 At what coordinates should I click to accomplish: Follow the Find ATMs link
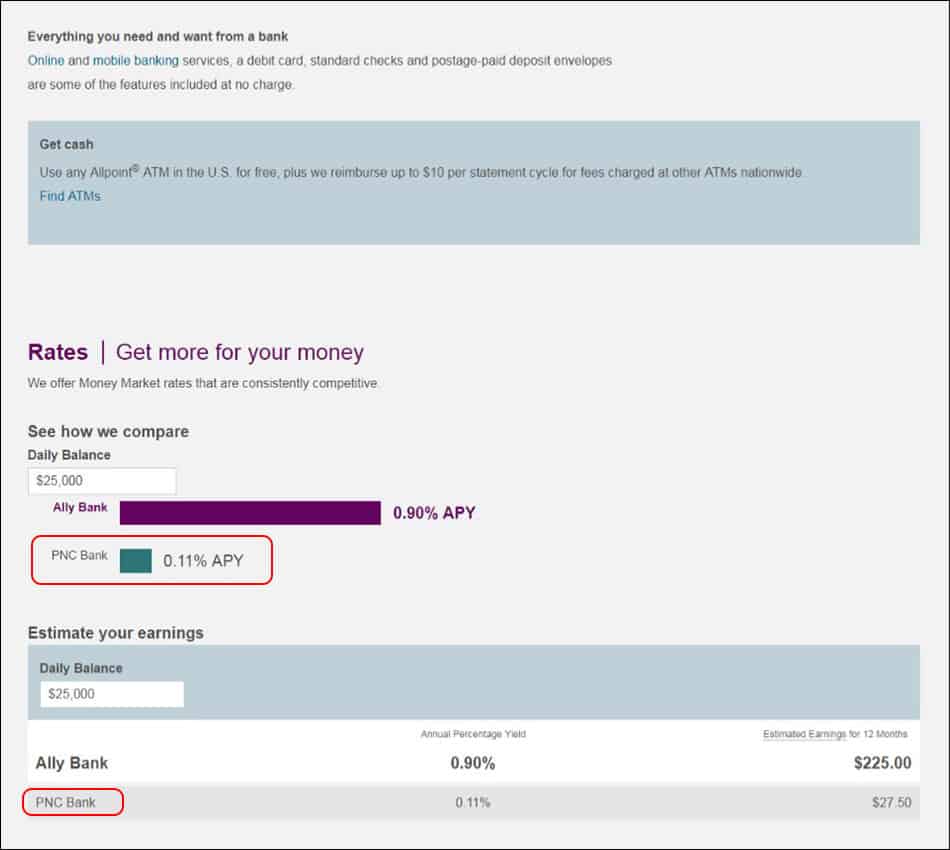[70, 196]
